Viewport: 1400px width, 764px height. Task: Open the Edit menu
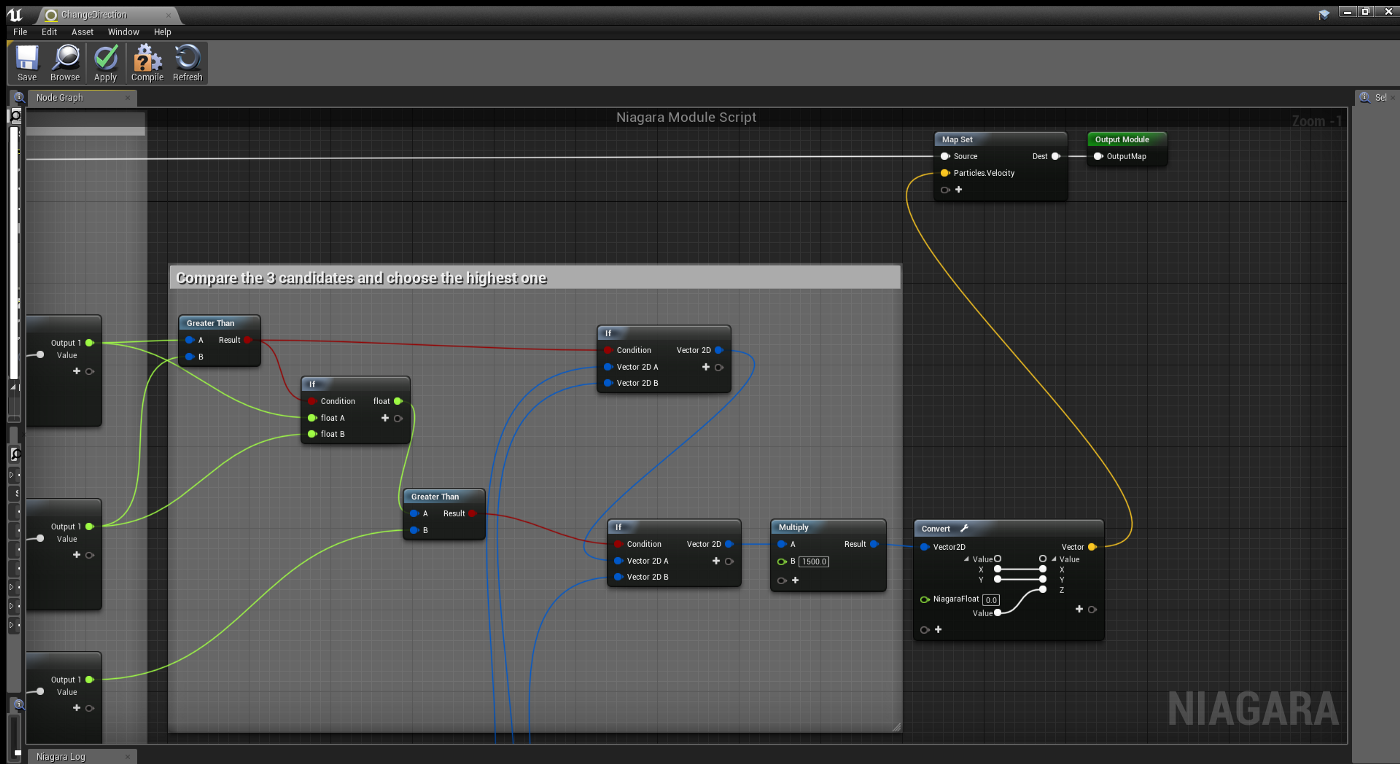(x=49, y=32)
